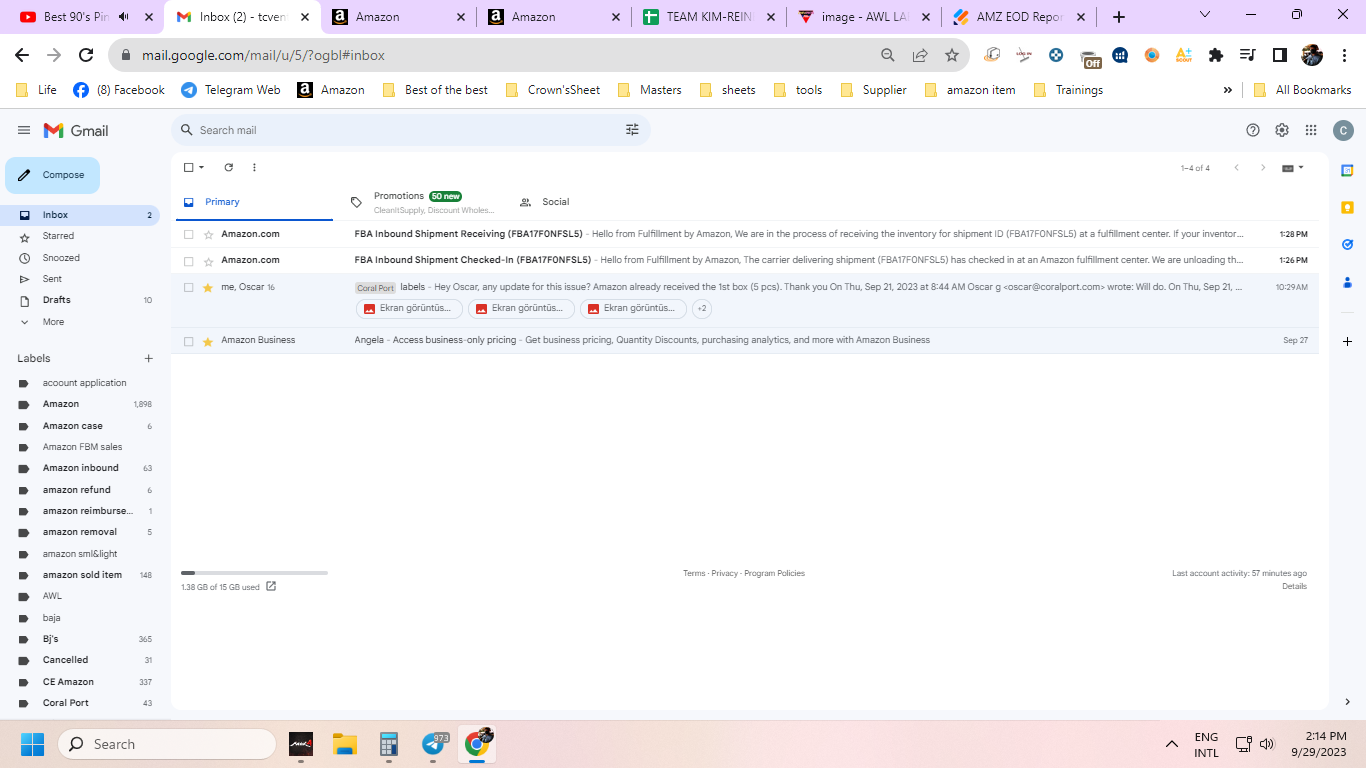Go back with the Chrome back arrow
This screenshot has height=768, width=1366.
(22, 55)
